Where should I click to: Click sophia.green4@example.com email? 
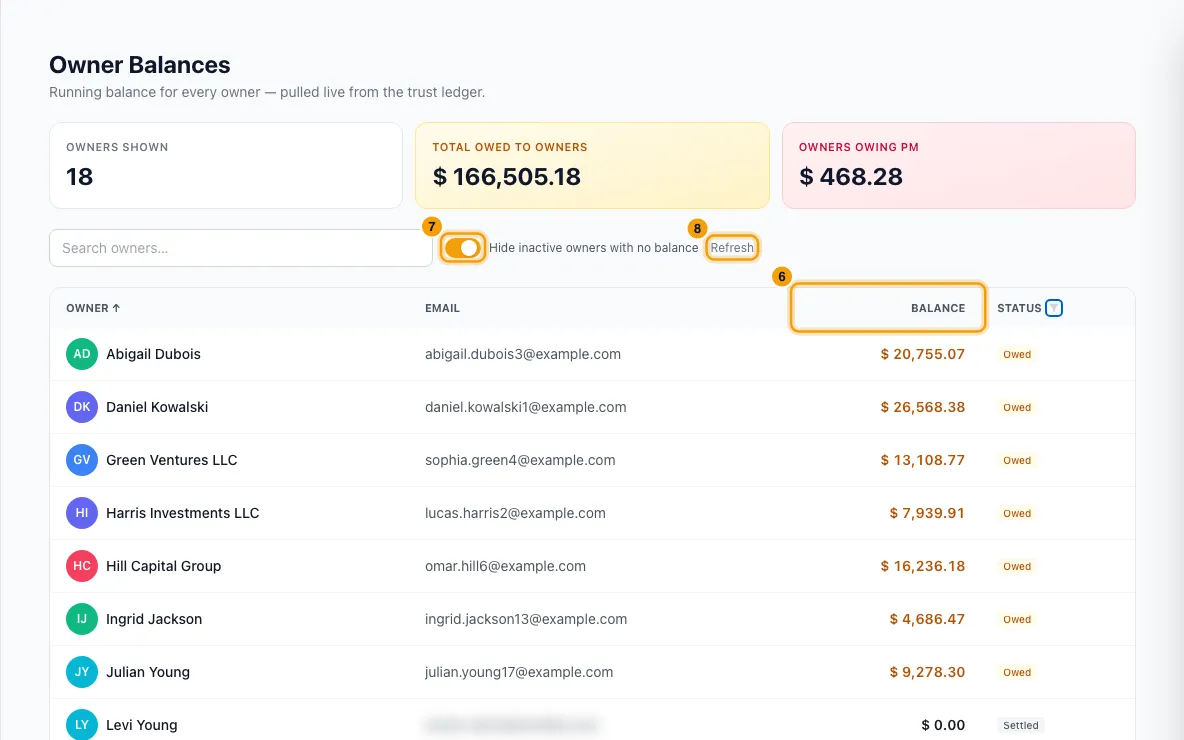(x=520, y=460)
